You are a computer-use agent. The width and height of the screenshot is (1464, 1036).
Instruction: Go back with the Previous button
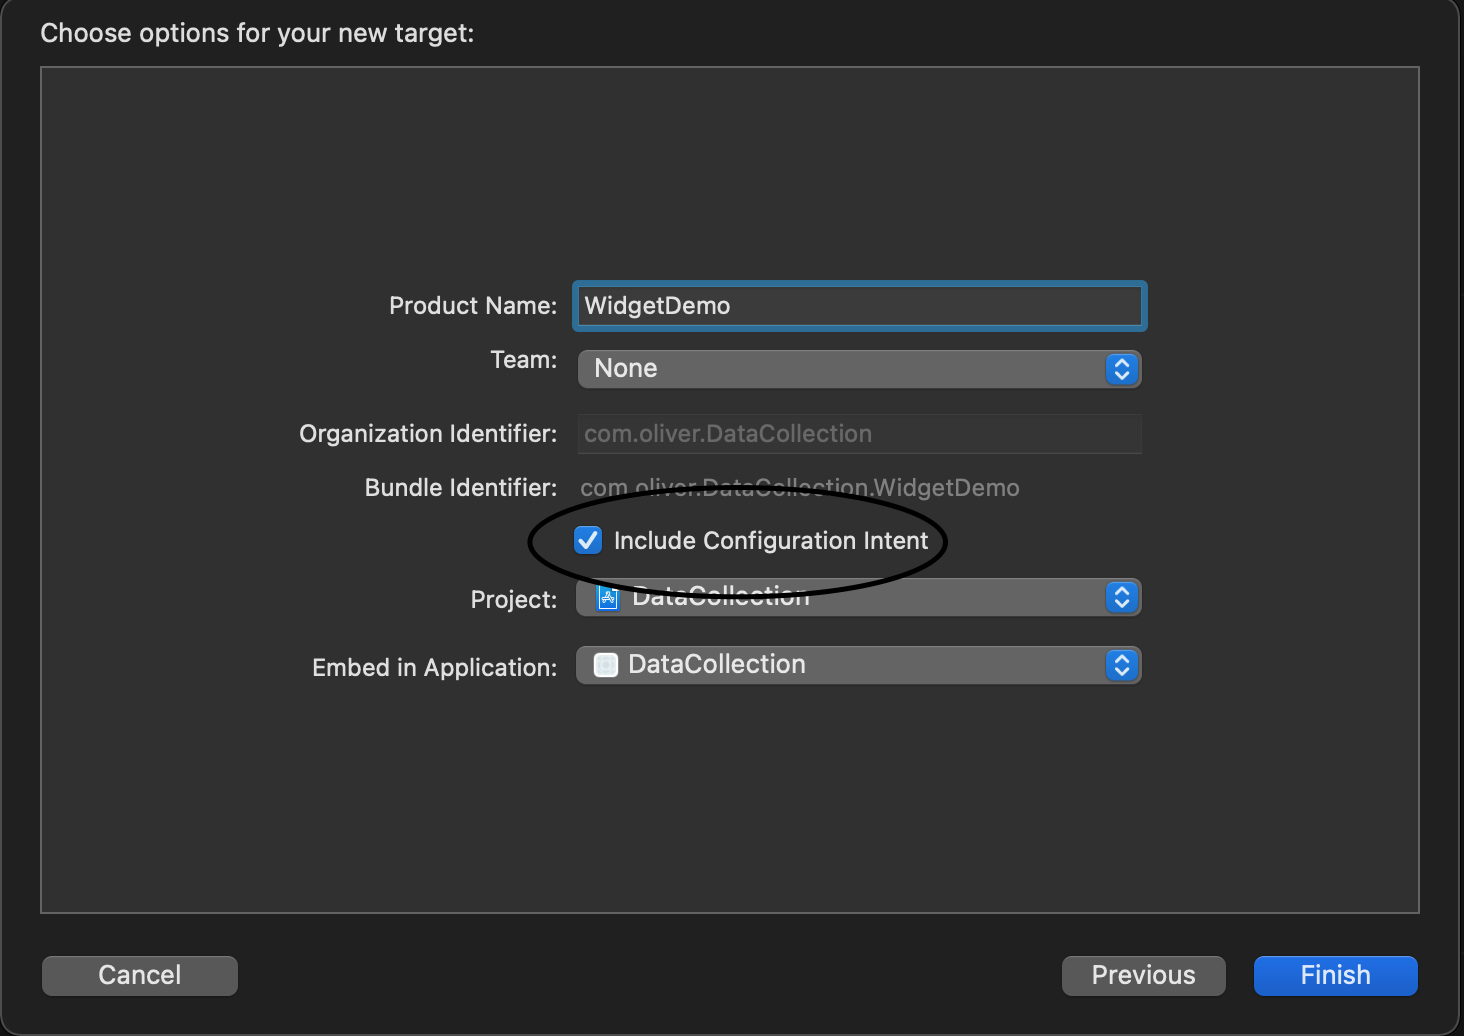1143,975
